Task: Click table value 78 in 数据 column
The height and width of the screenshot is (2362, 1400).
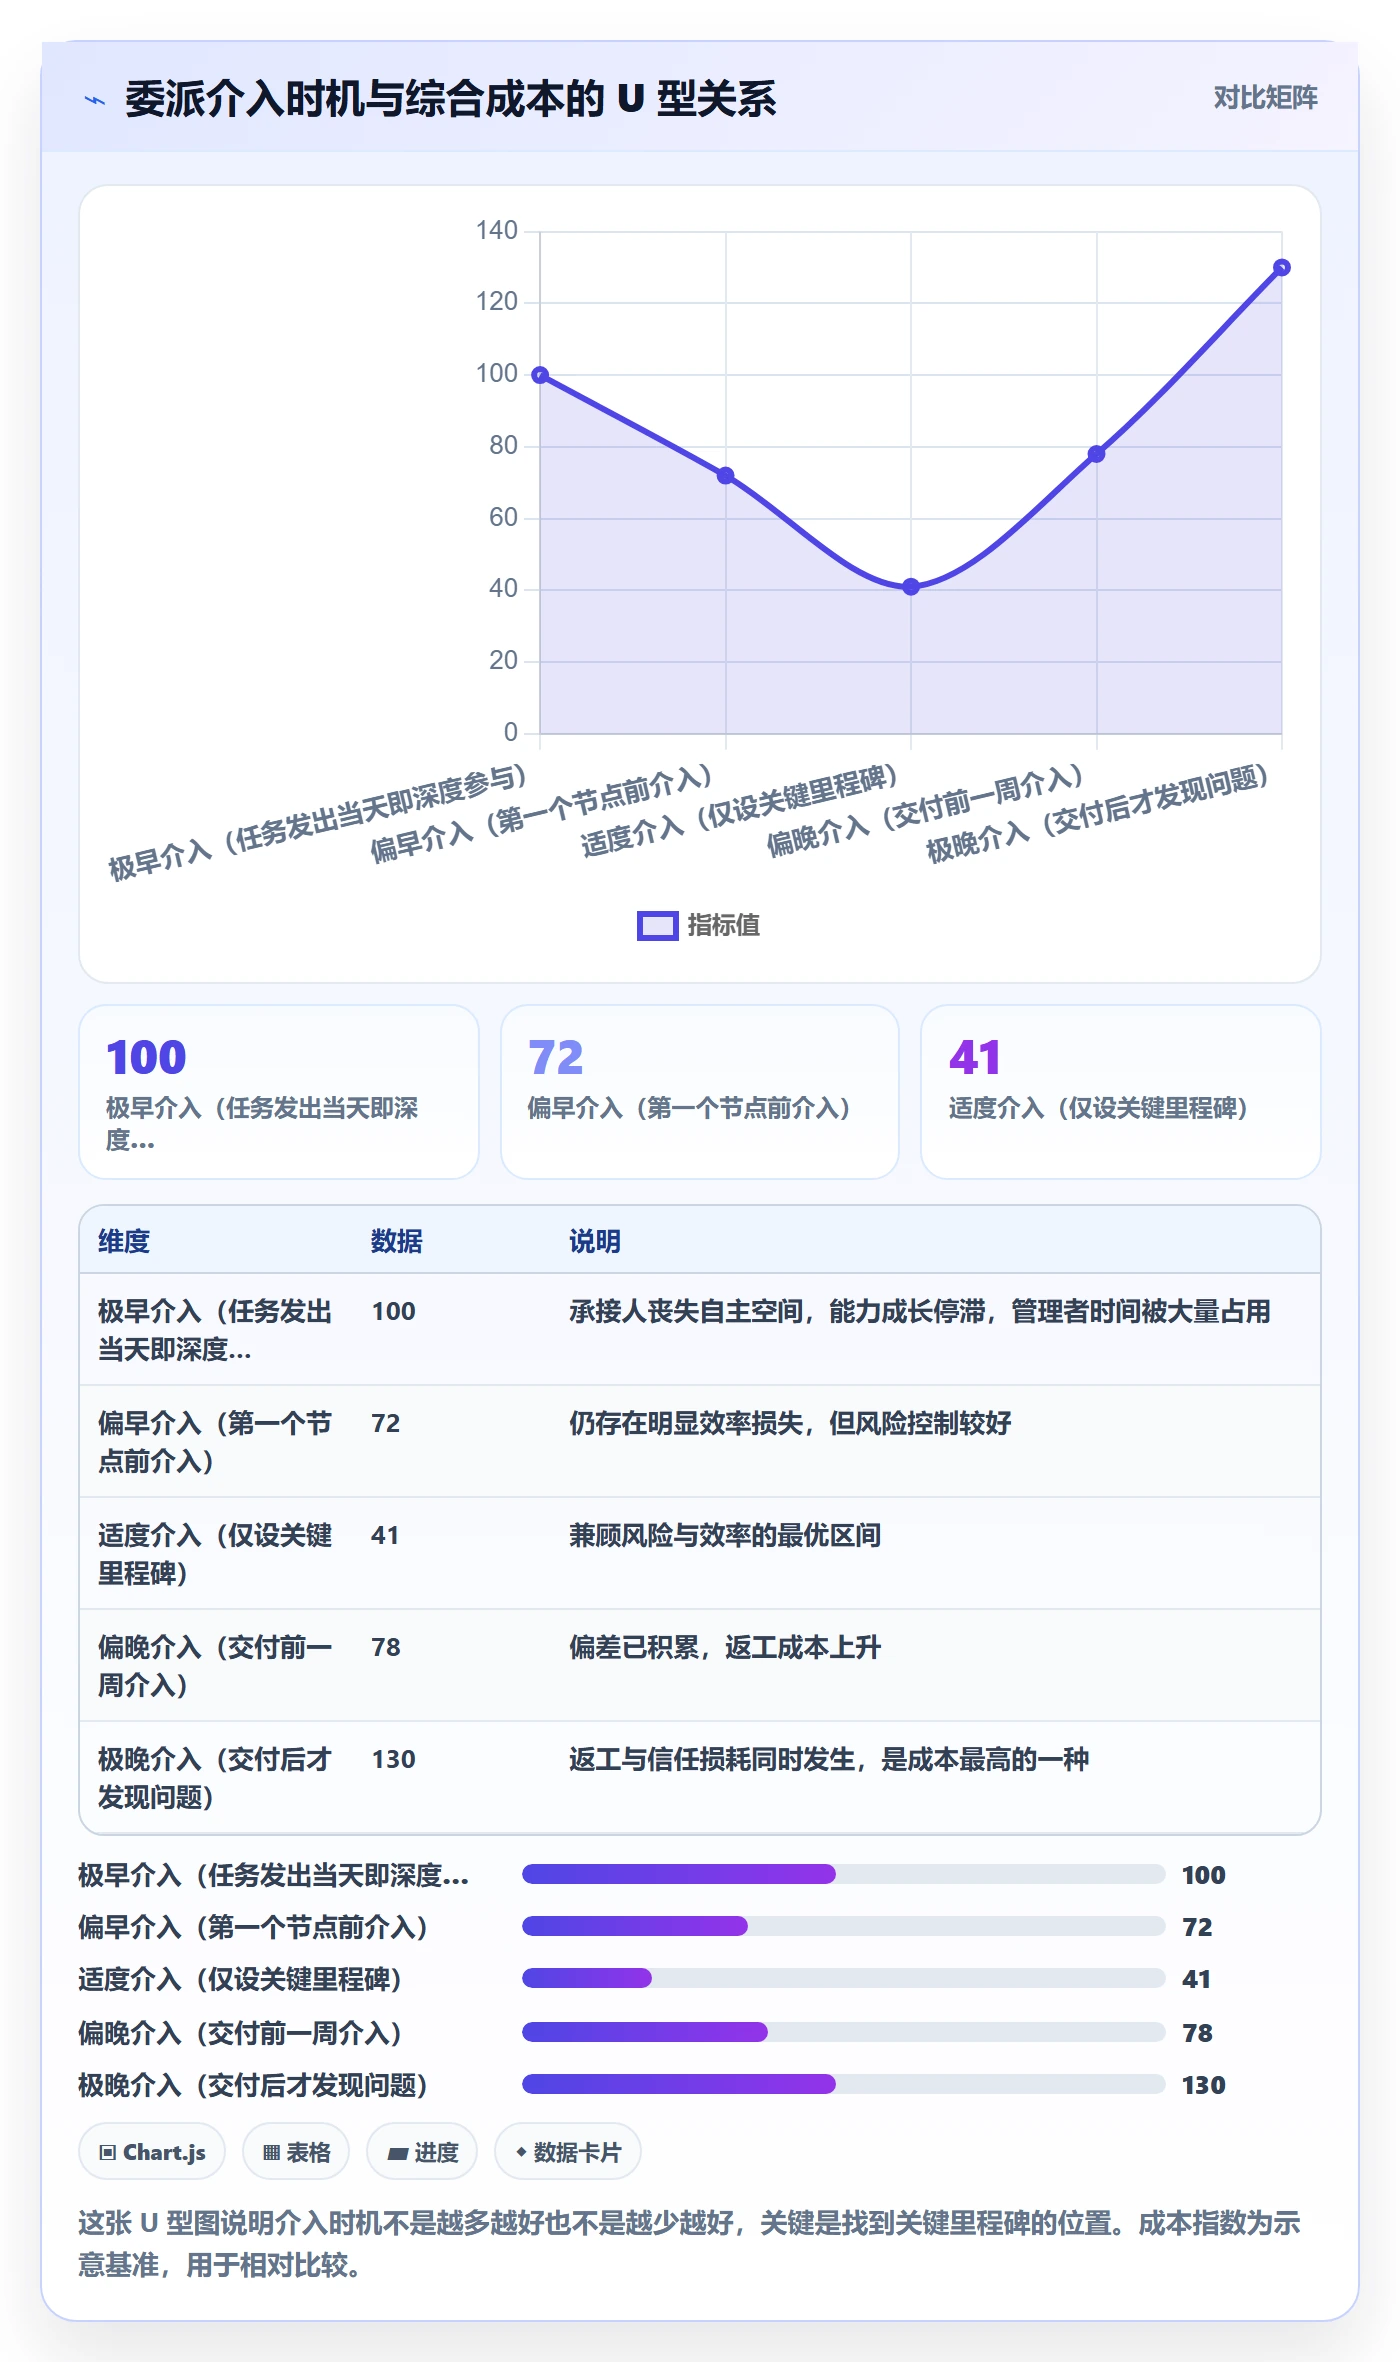Action: click(x=386, y=1647)
